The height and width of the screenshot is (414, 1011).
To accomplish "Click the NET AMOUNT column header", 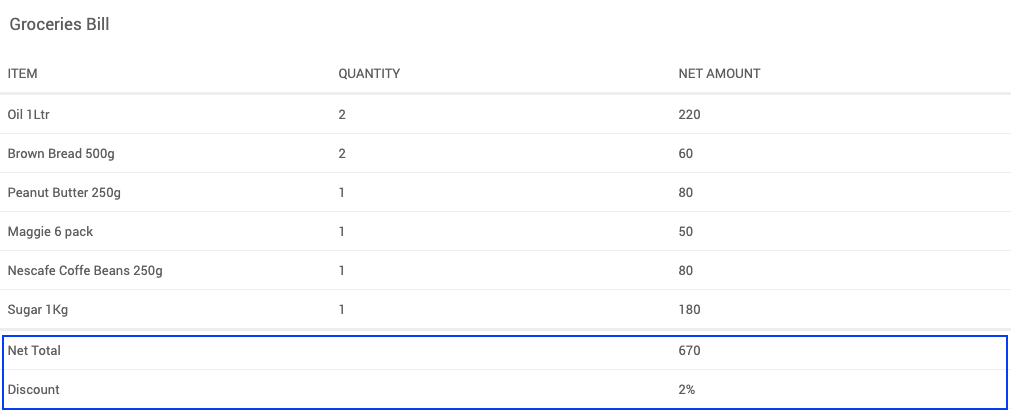I will 719,74.
